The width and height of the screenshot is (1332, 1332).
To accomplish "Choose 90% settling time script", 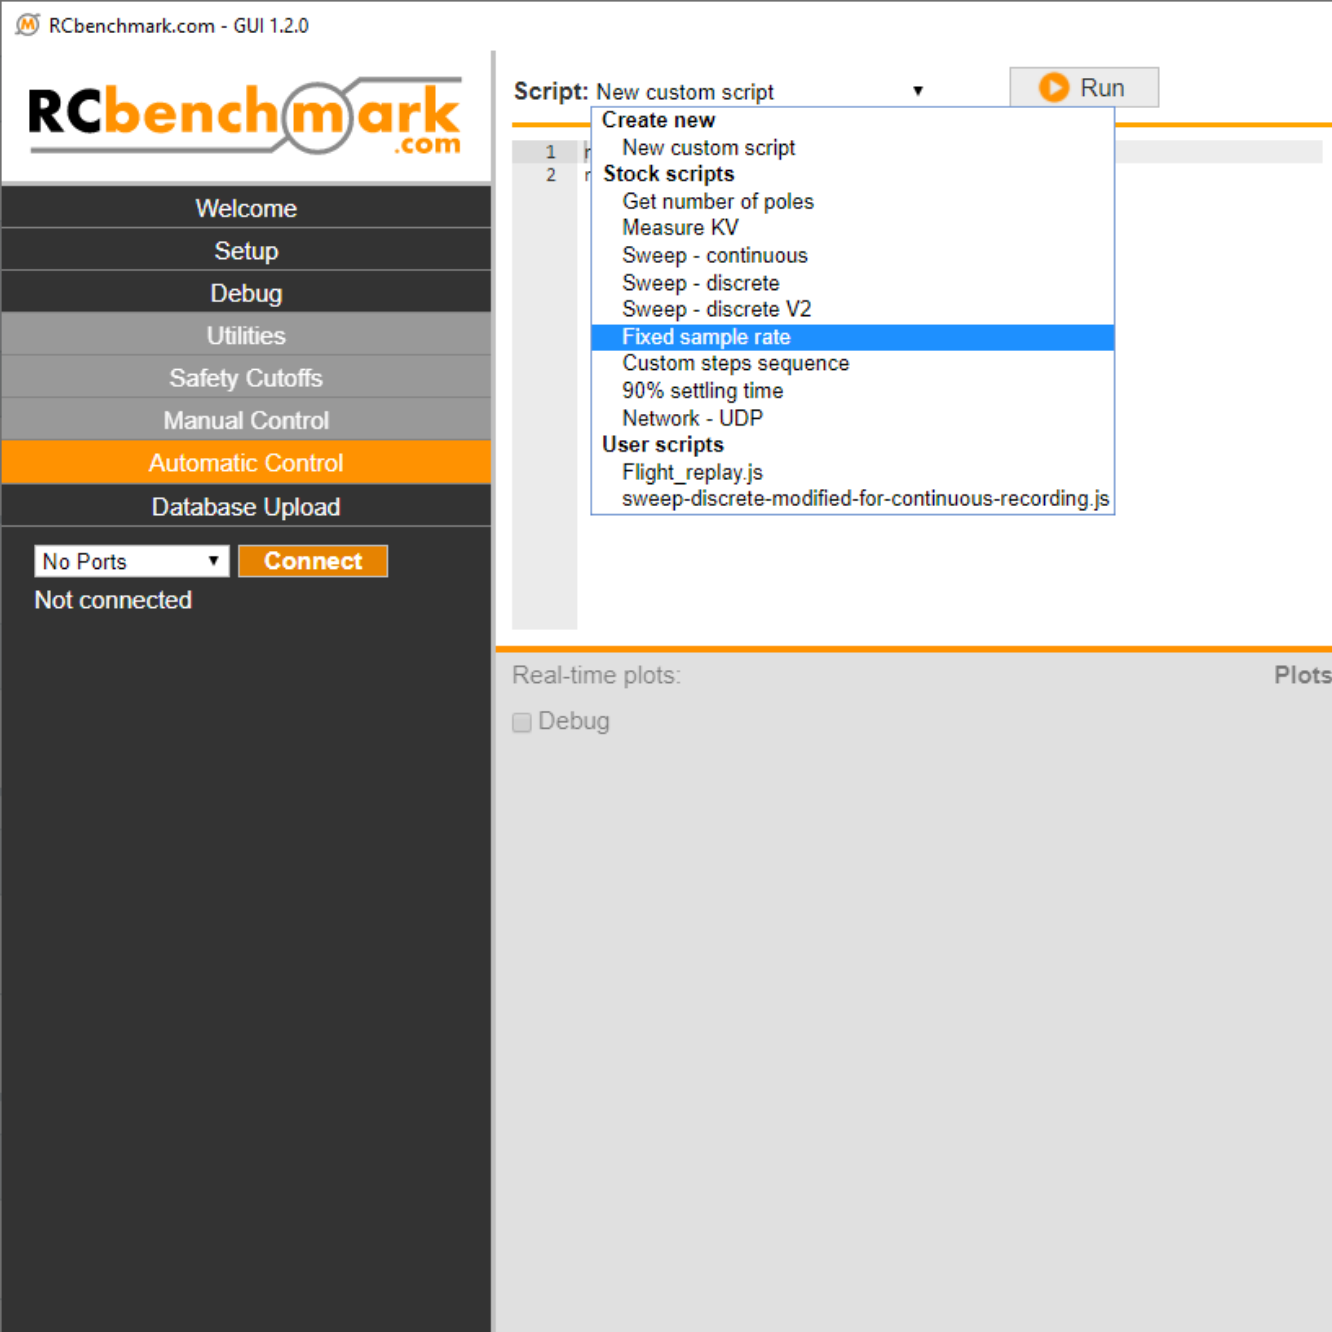I will click(x=853, y=391).
